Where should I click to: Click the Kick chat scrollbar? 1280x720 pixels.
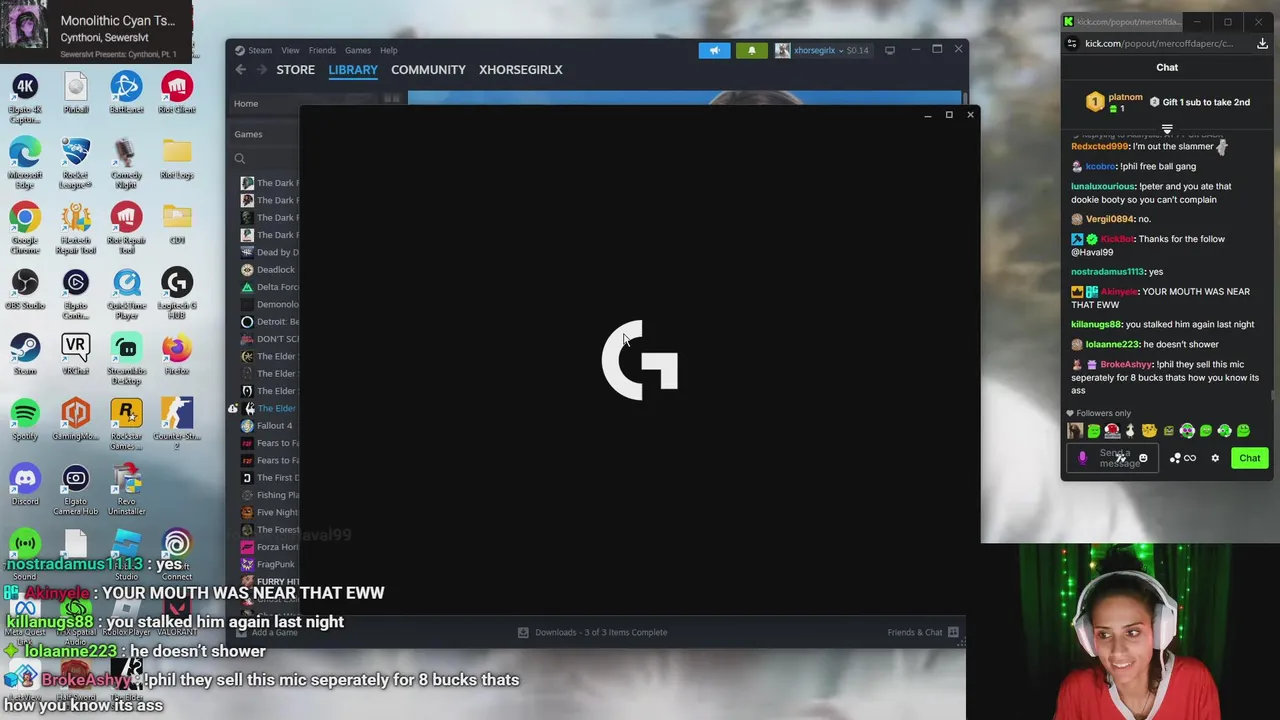tap(1273, 396)
